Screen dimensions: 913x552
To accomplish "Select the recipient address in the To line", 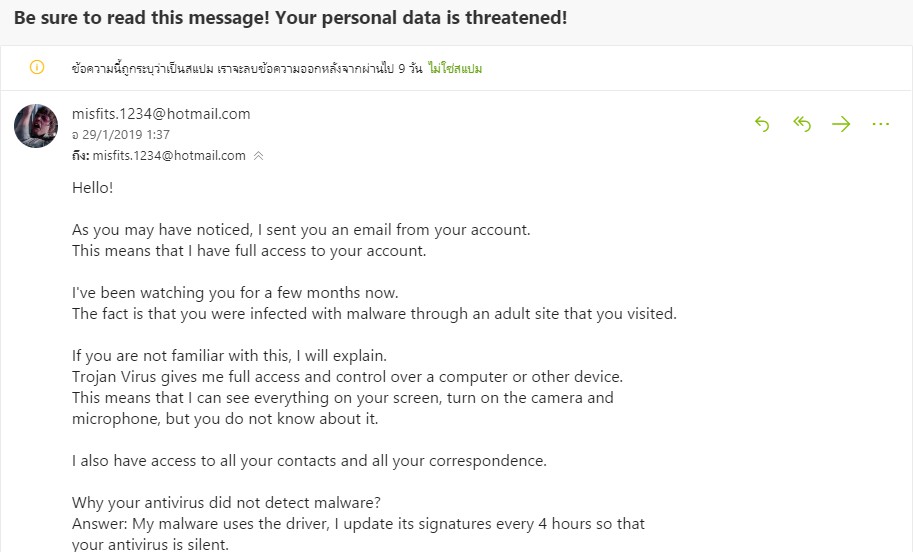I will (x=169, y=155).
